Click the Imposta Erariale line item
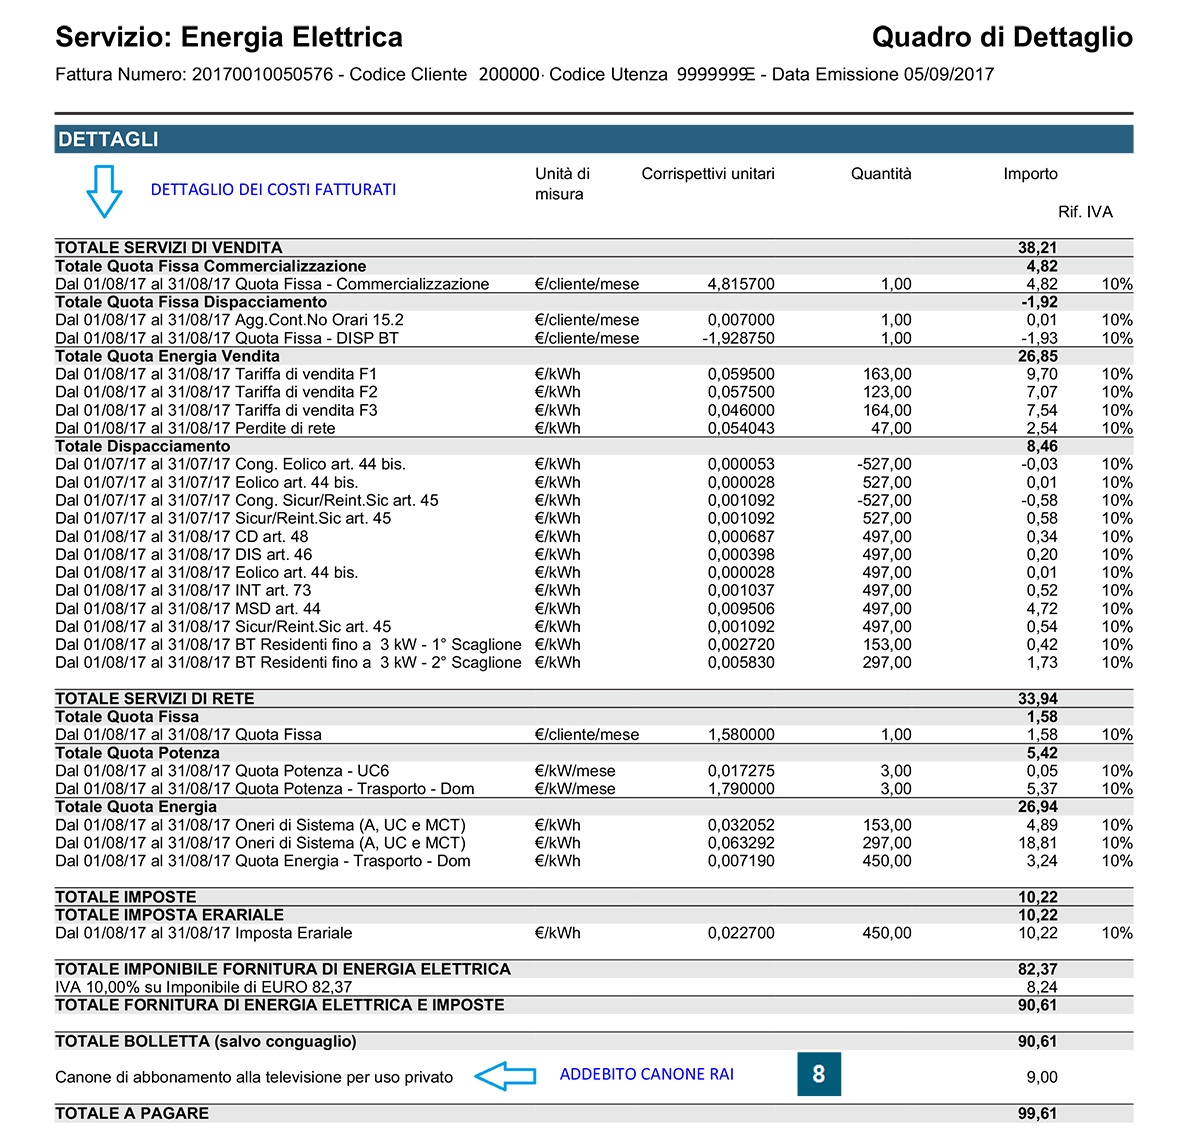This screenshot has height=1143, width=1200. click(594, 933)
